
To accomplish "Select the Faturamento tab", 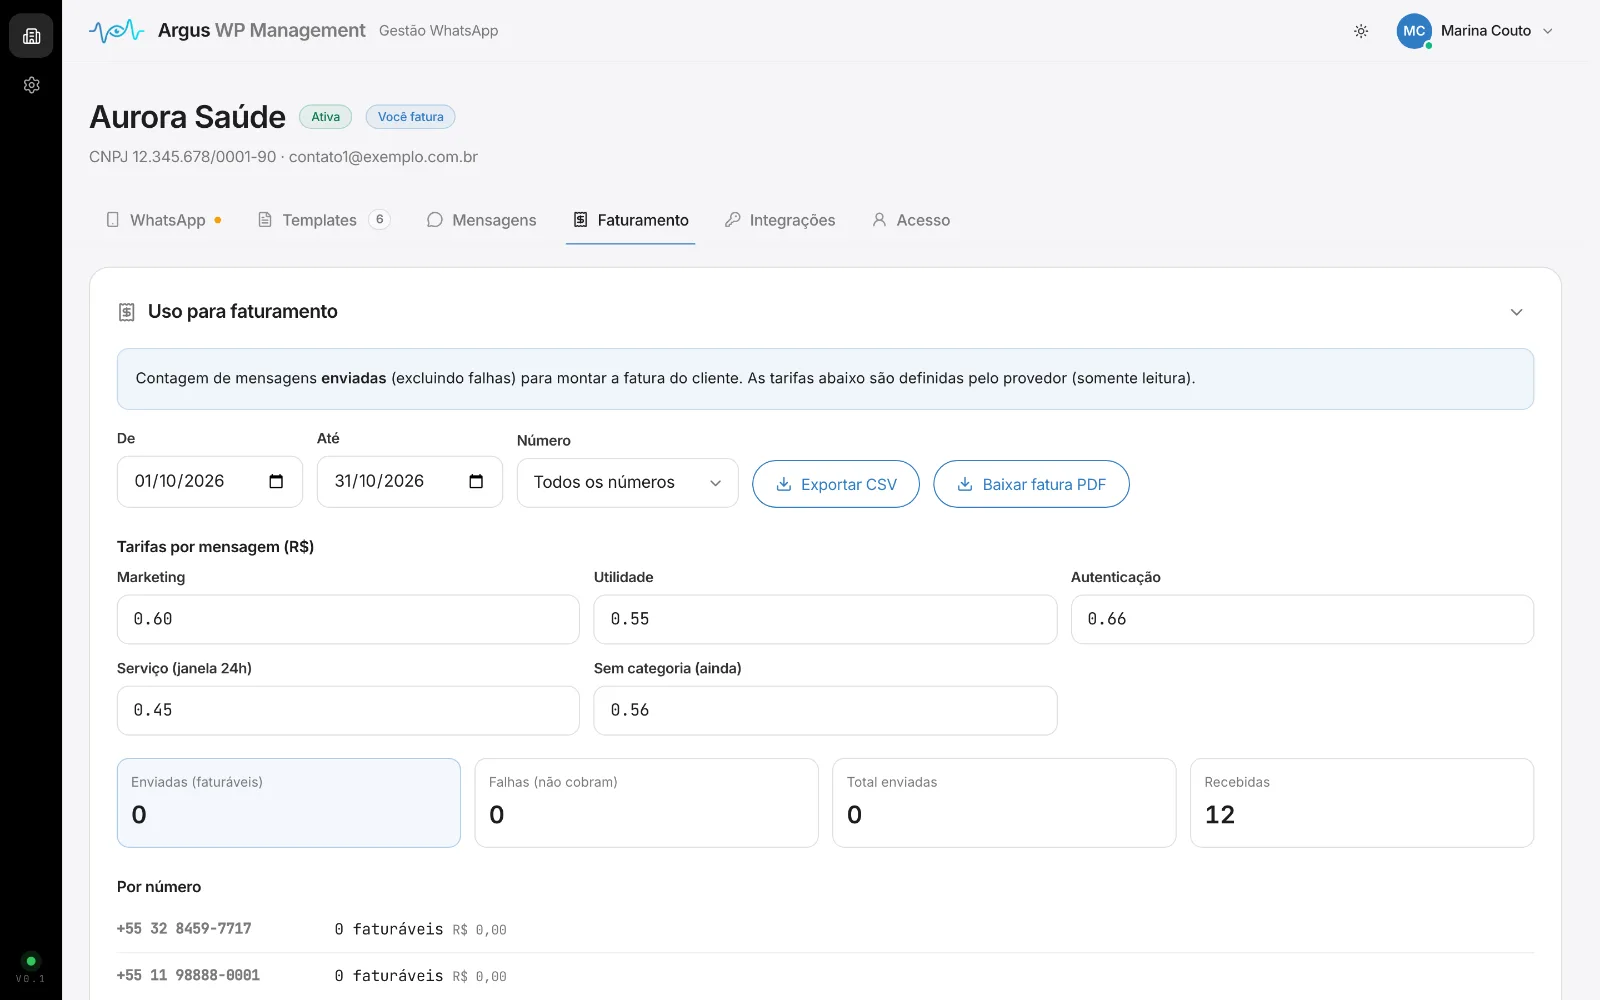I will point(631,220).
